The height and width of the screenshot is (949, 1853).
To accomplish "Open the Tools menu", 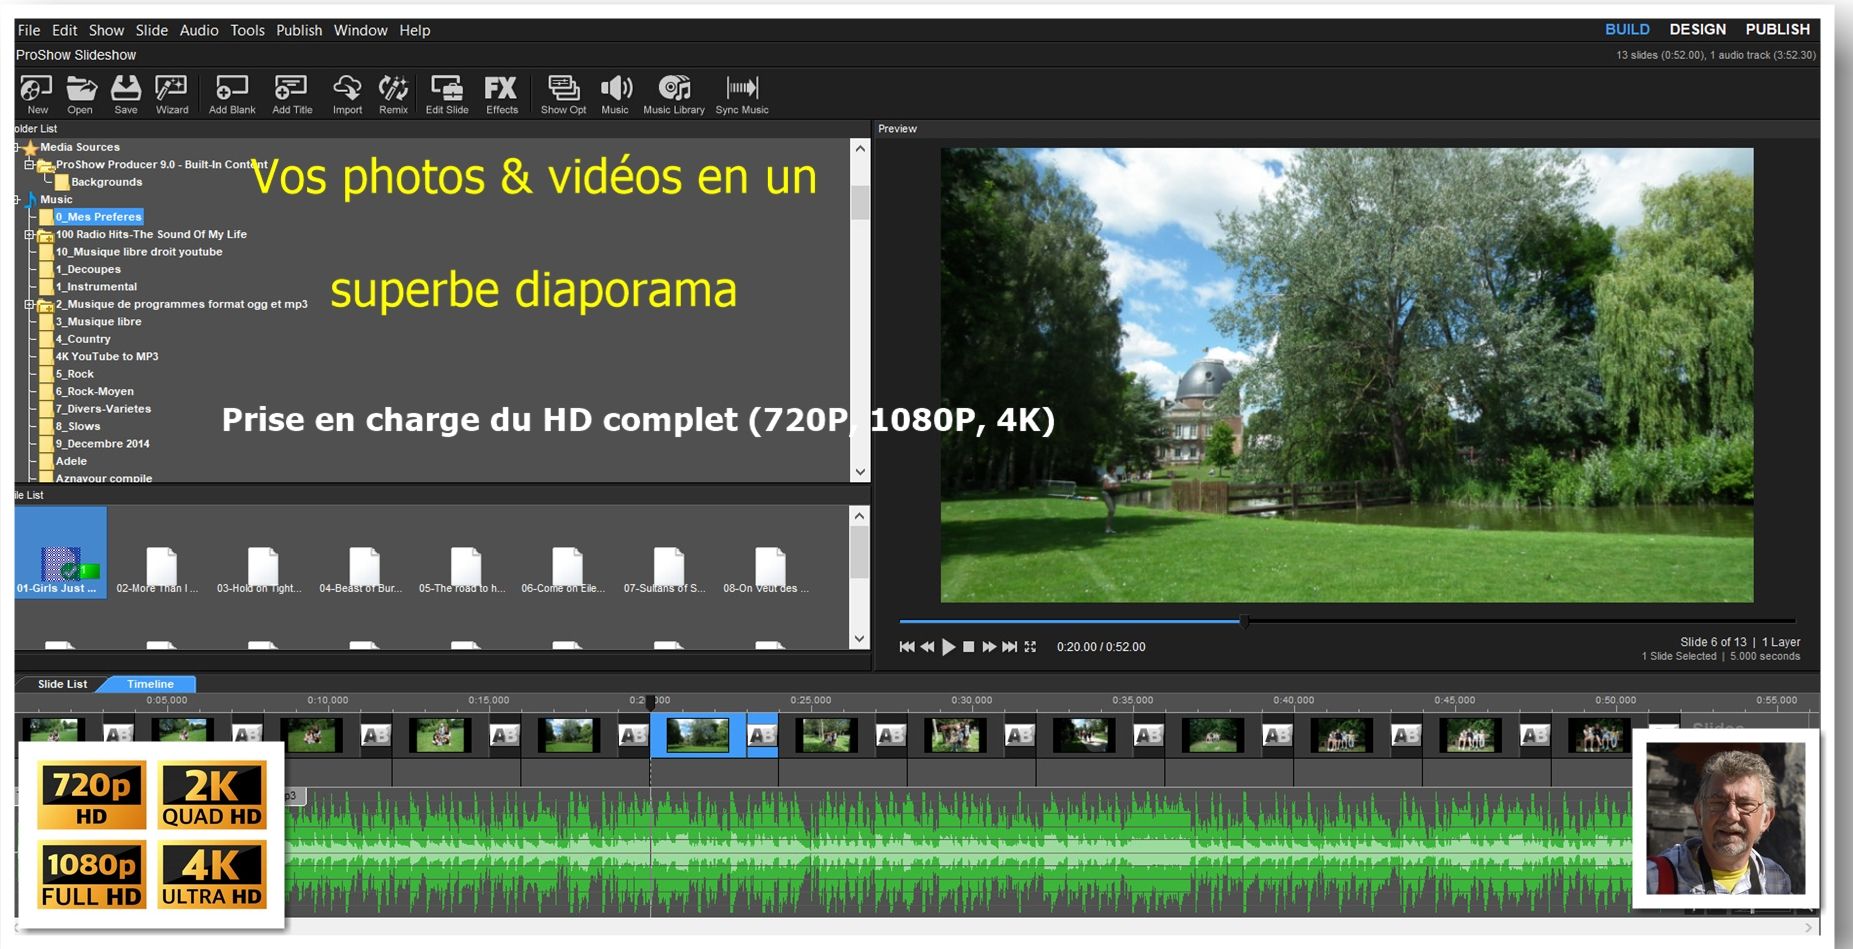I will tap(248, 30).
